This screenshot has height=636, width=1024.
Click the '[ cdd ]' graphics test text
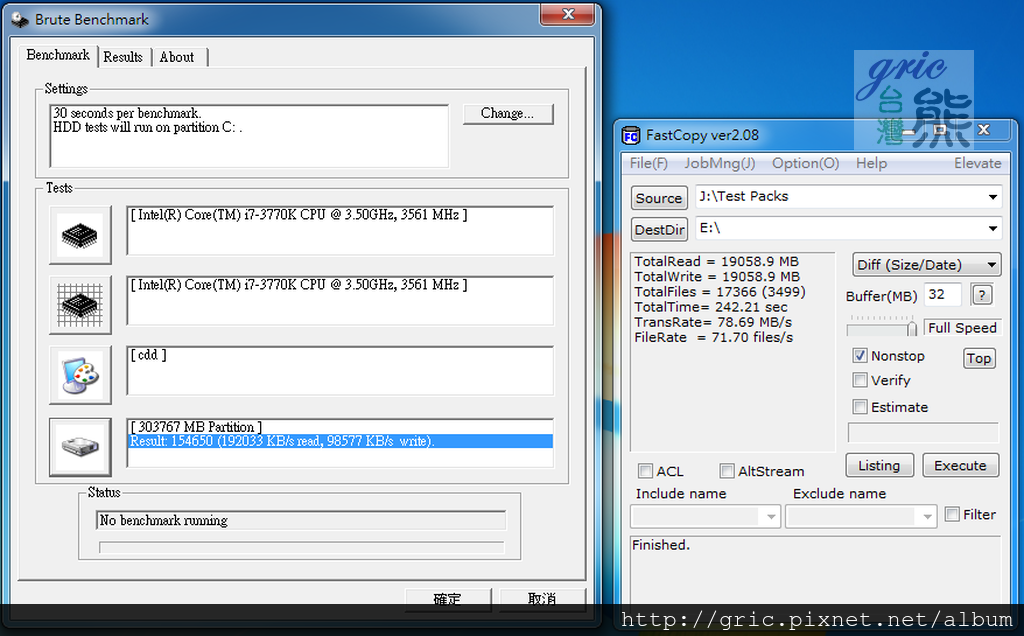pos(149,355)
